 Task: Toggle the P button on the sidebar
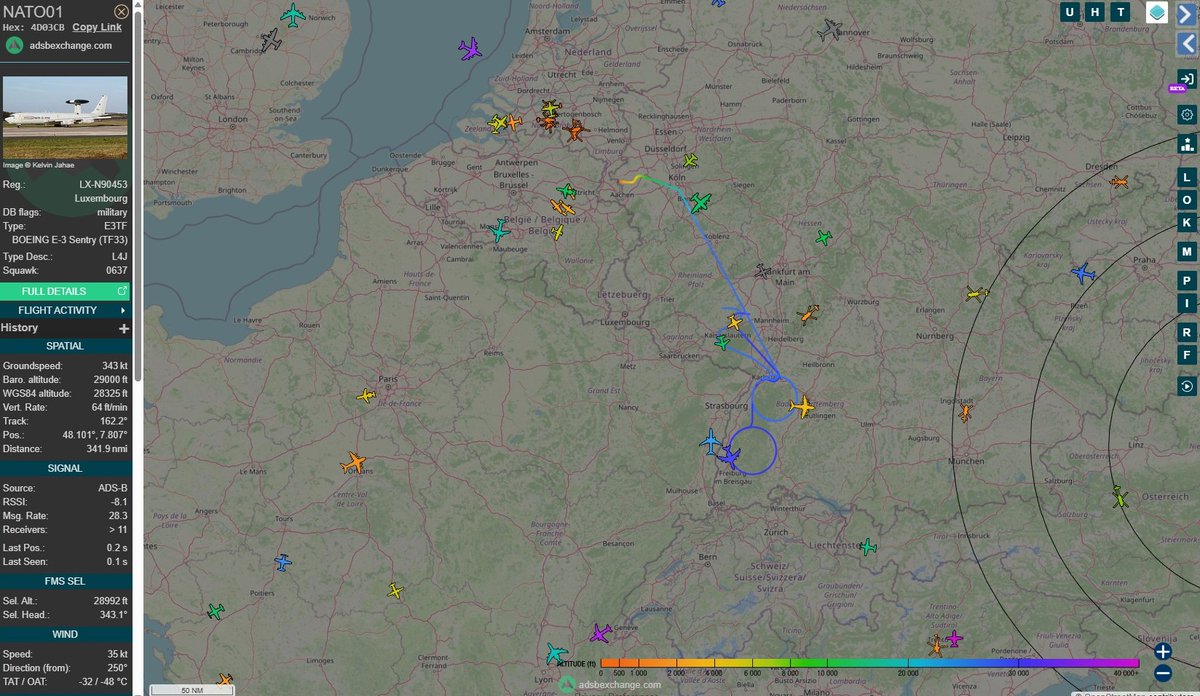(1187, 280)
